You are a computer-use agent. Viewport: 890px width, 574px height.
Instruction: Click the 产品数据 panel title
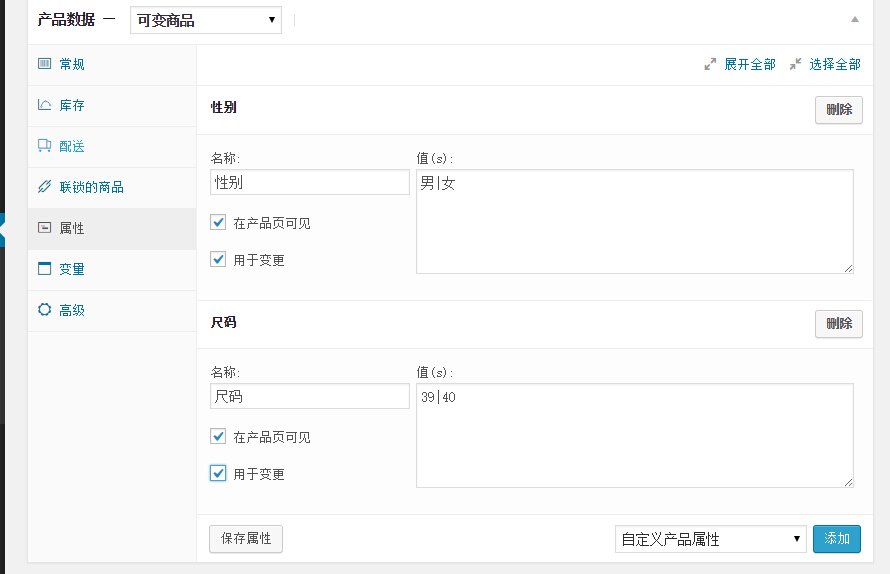tap(66, 20)
